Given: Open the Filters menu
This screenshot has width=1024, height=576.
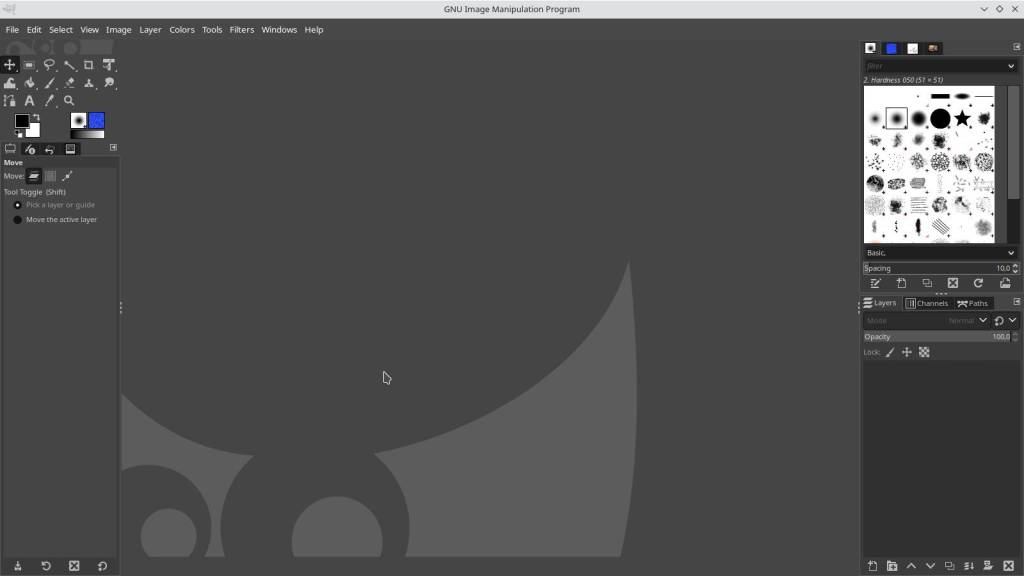Looking at the screenshot, I should click(x=242, y=29).
